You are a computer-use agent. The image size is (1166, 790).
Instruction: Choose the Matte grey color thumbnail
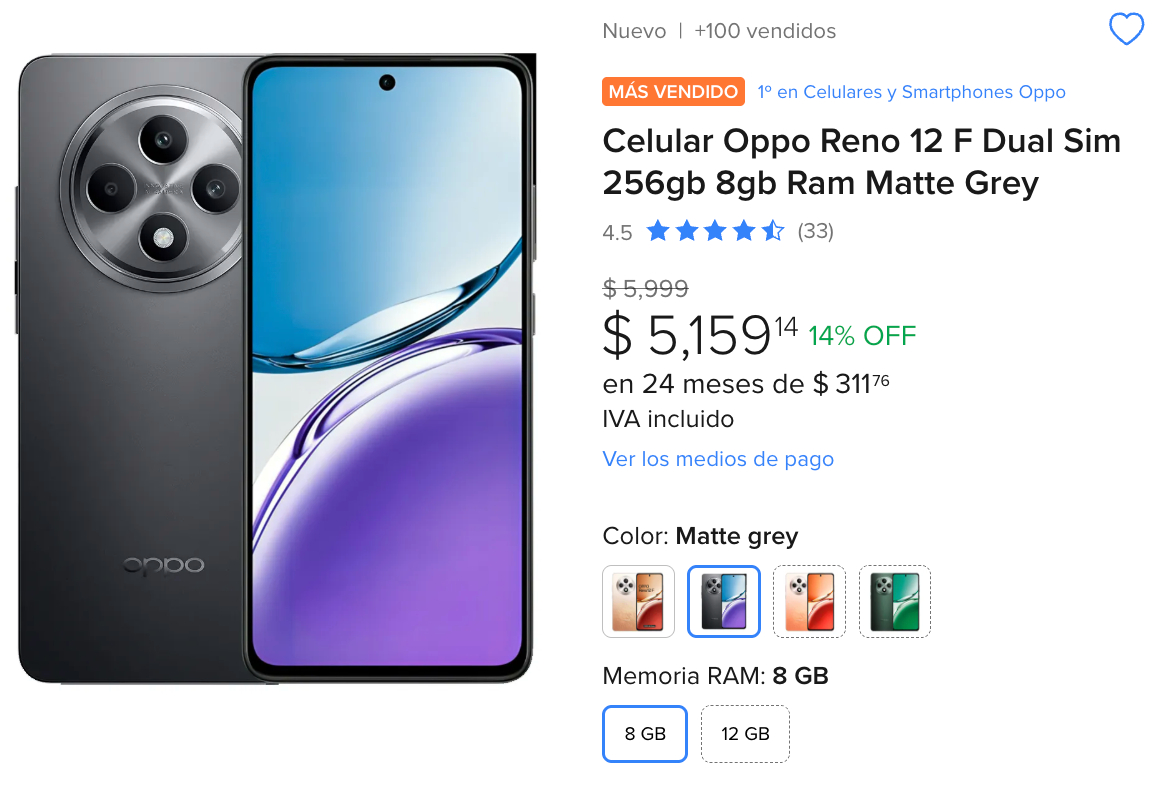[724, 601]
